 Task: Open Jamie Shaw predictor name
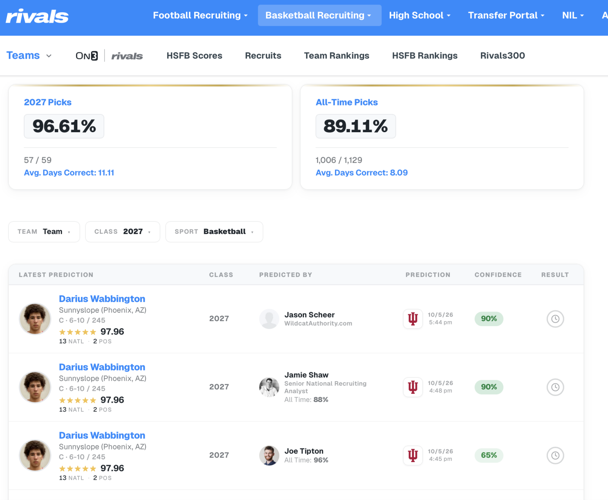click(306, 375)
